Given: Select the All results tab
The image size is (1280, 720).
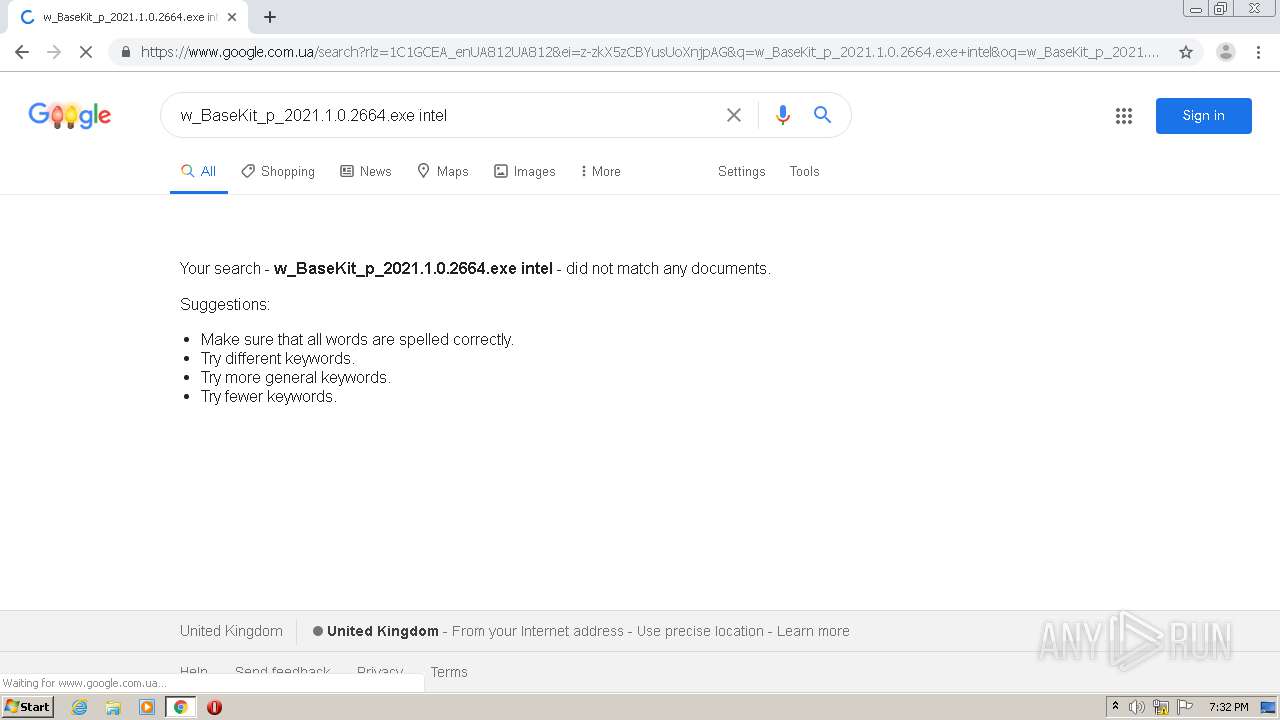Looking at the screenshot, I should point(198,171).
